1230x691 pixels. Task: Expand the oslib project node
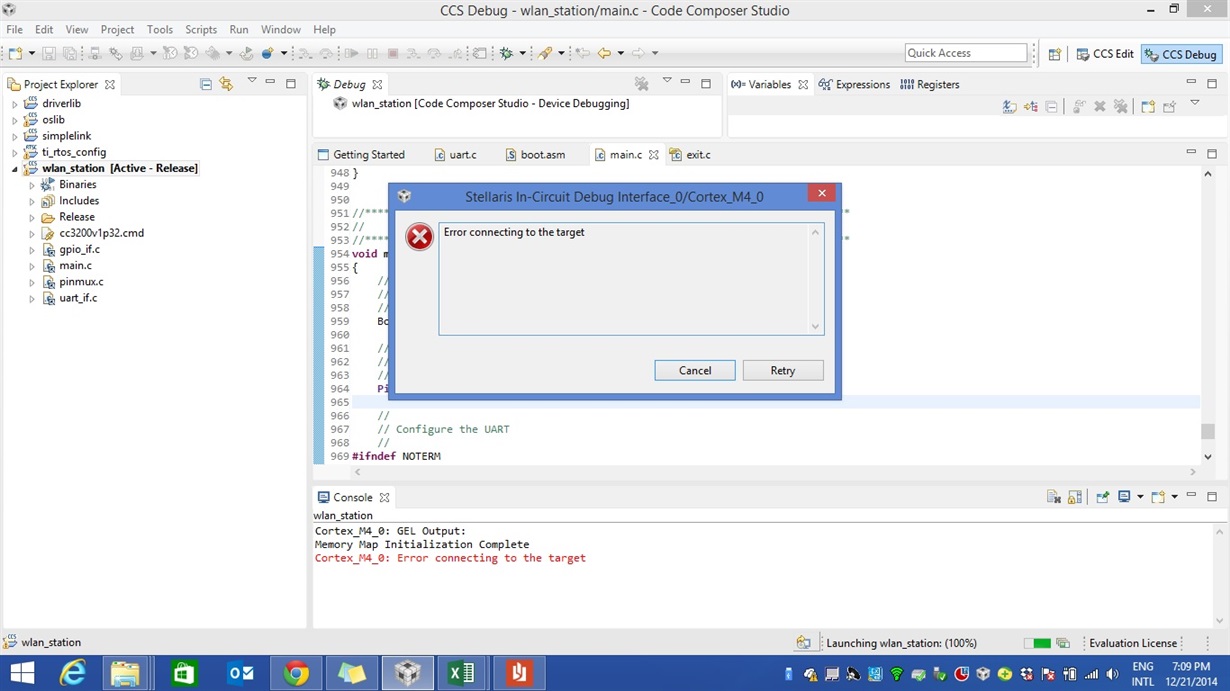click(x=14, y=120)
